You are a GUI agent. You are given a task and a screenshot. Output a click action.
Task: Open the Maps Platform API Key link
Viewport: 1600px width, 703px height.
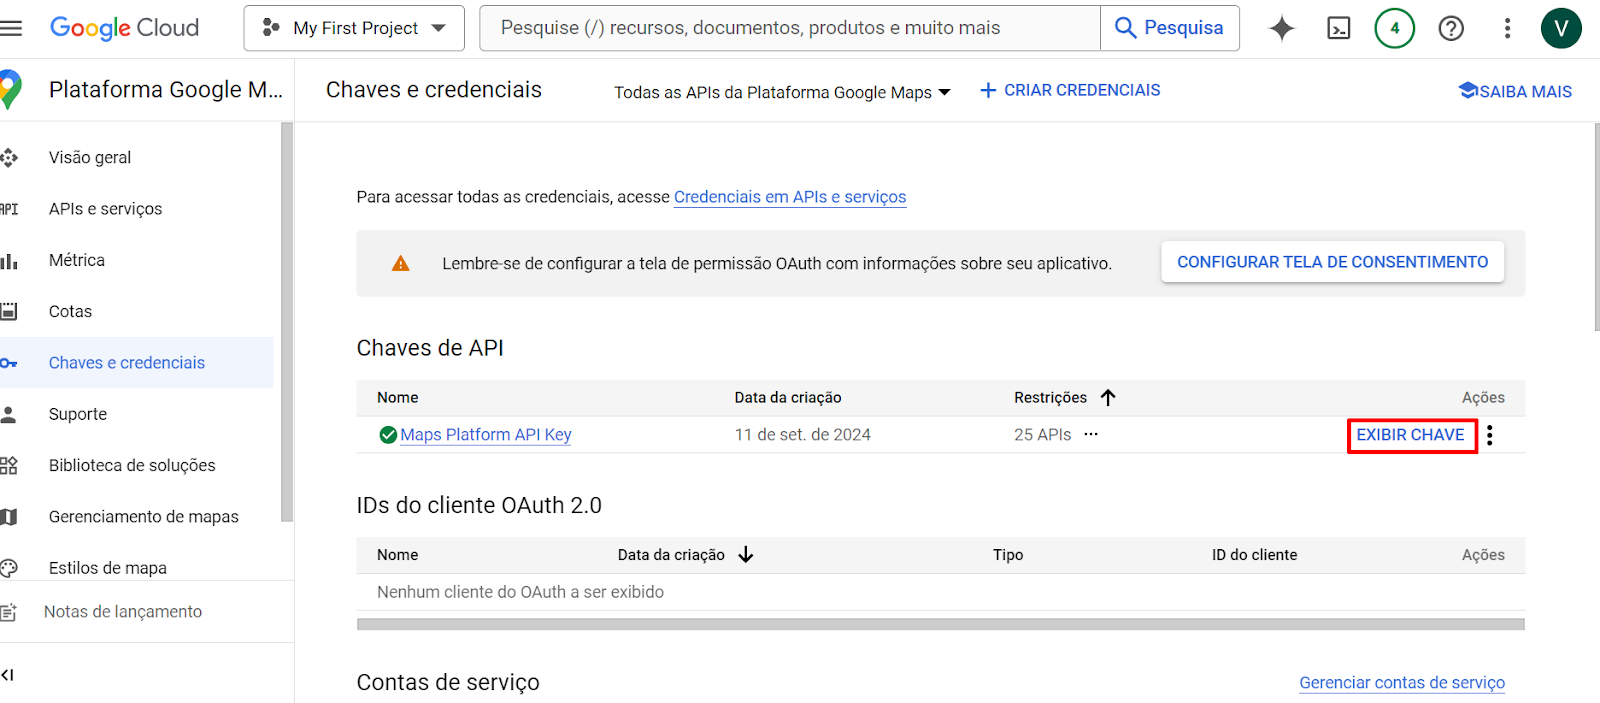point(486,435)
